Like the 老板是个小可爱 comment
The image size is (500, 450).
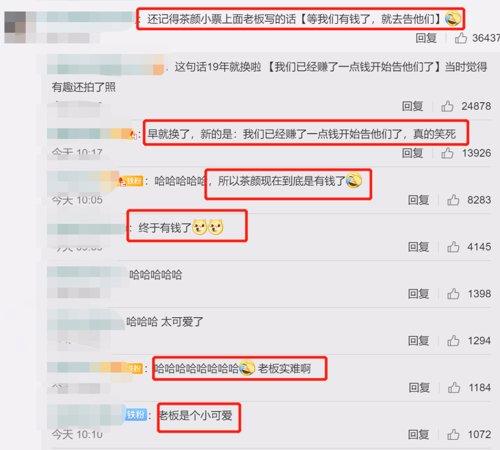(x=453, y=435)
